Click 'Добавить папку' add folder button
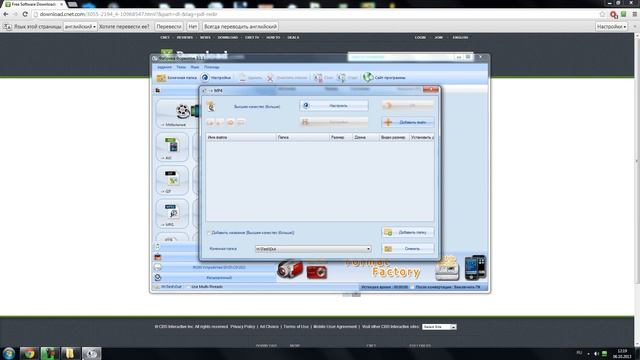 click(x=408, y=232)
